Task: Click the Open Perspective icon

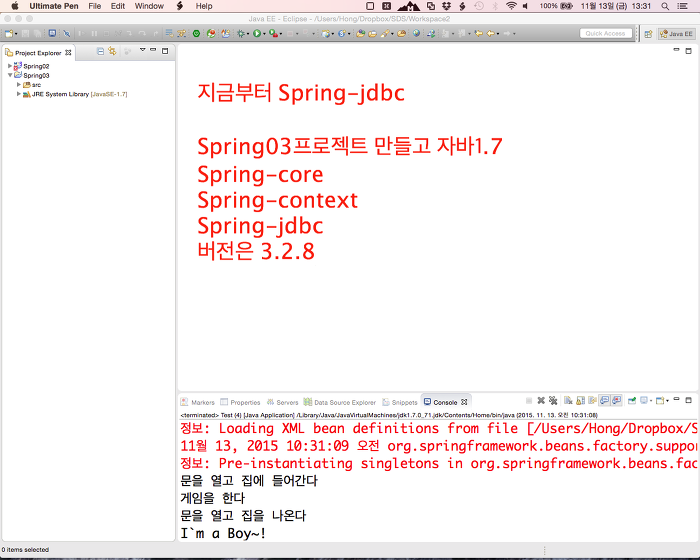Action: (648, 34)
